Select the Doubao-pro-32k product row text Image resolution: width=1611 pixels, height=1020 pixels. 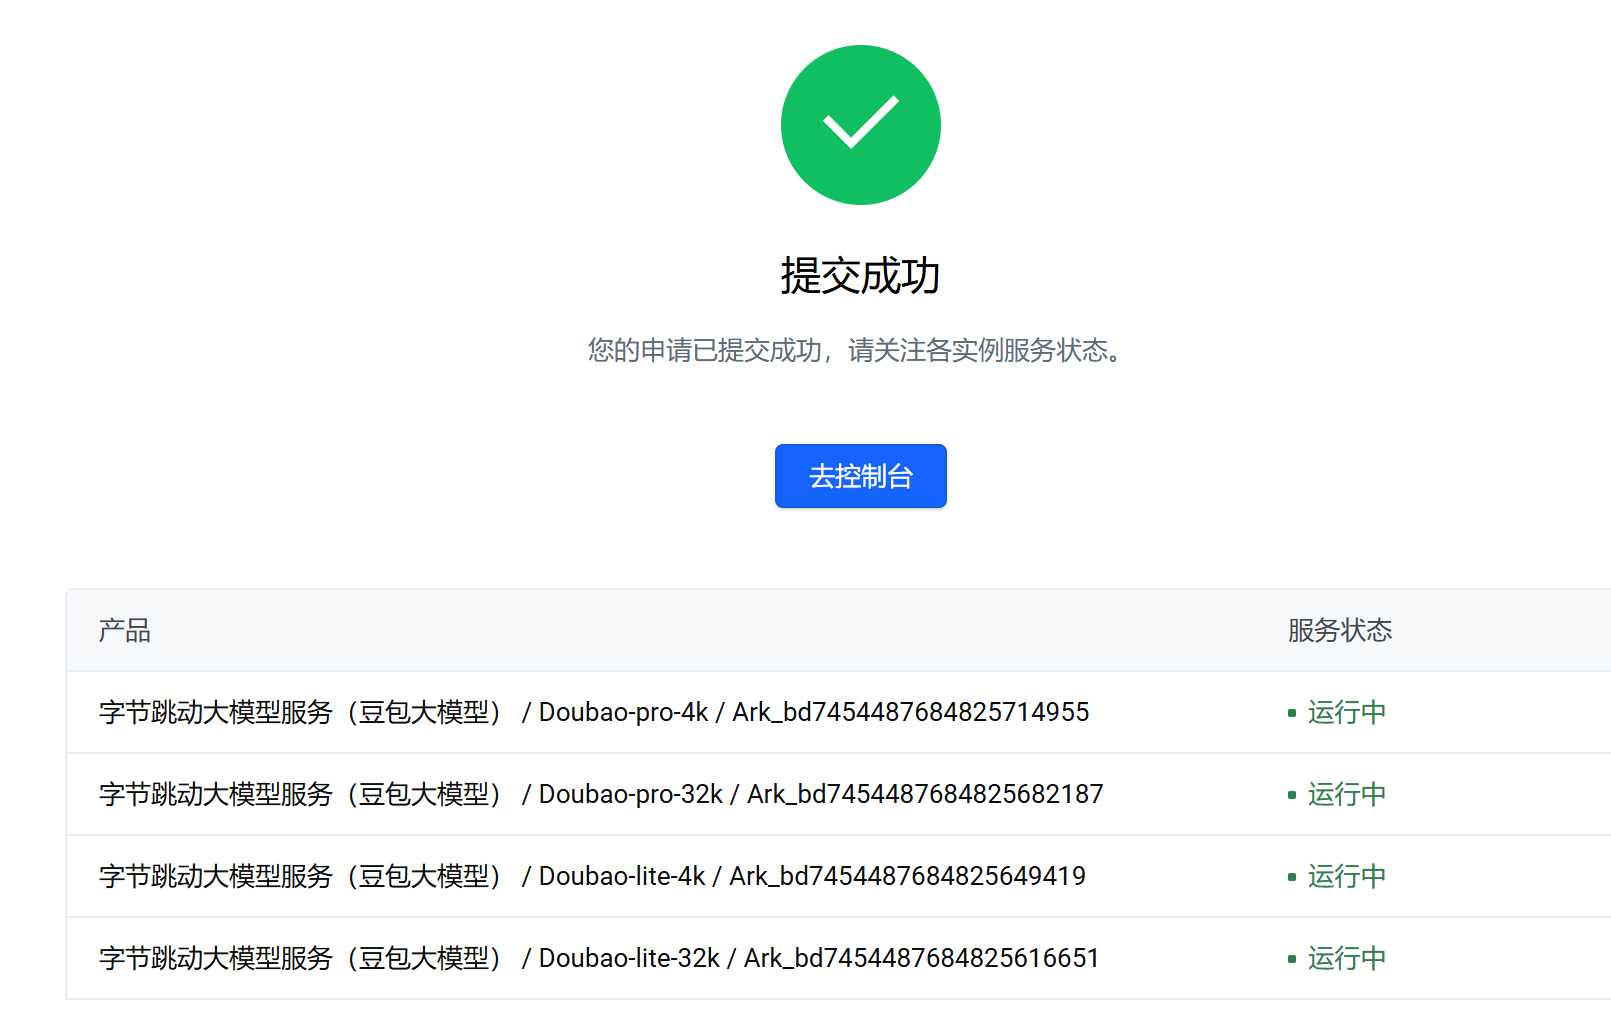point(601,794)
